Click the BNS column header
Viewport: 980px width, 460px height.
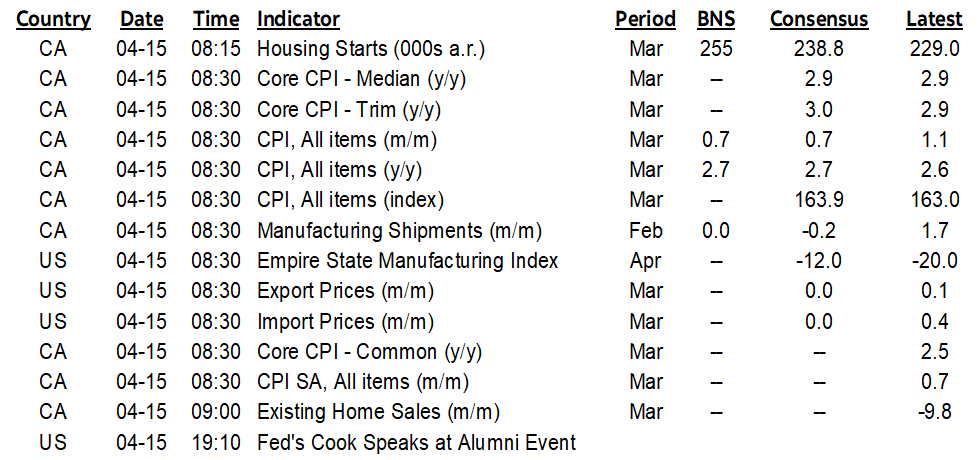[x=715, y=19]
